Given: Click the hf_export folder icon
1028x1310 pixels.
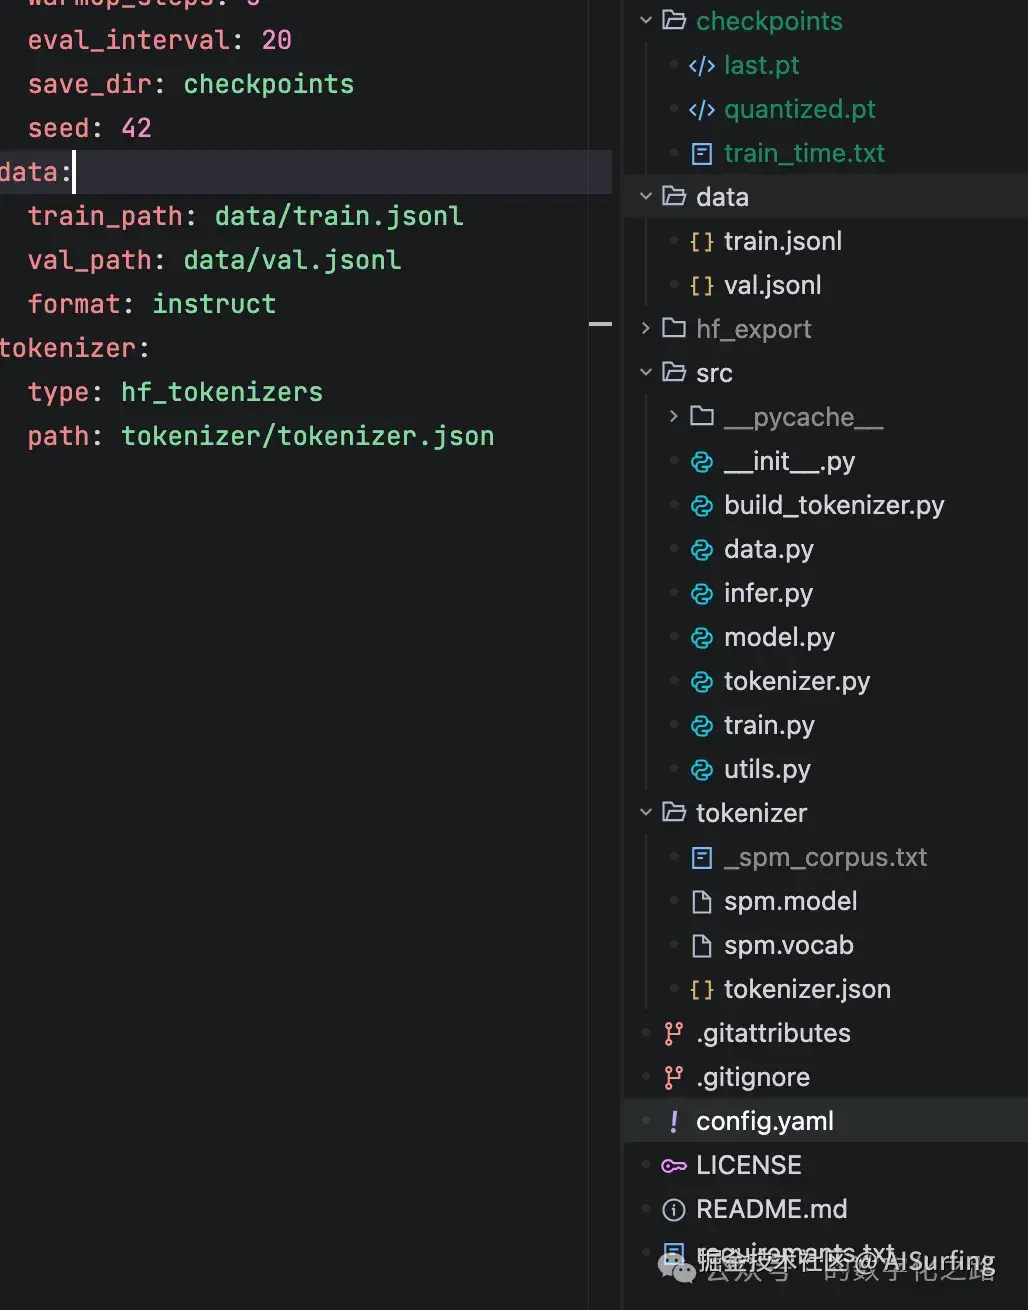Looking at the screenshot, I should (674, 328).
